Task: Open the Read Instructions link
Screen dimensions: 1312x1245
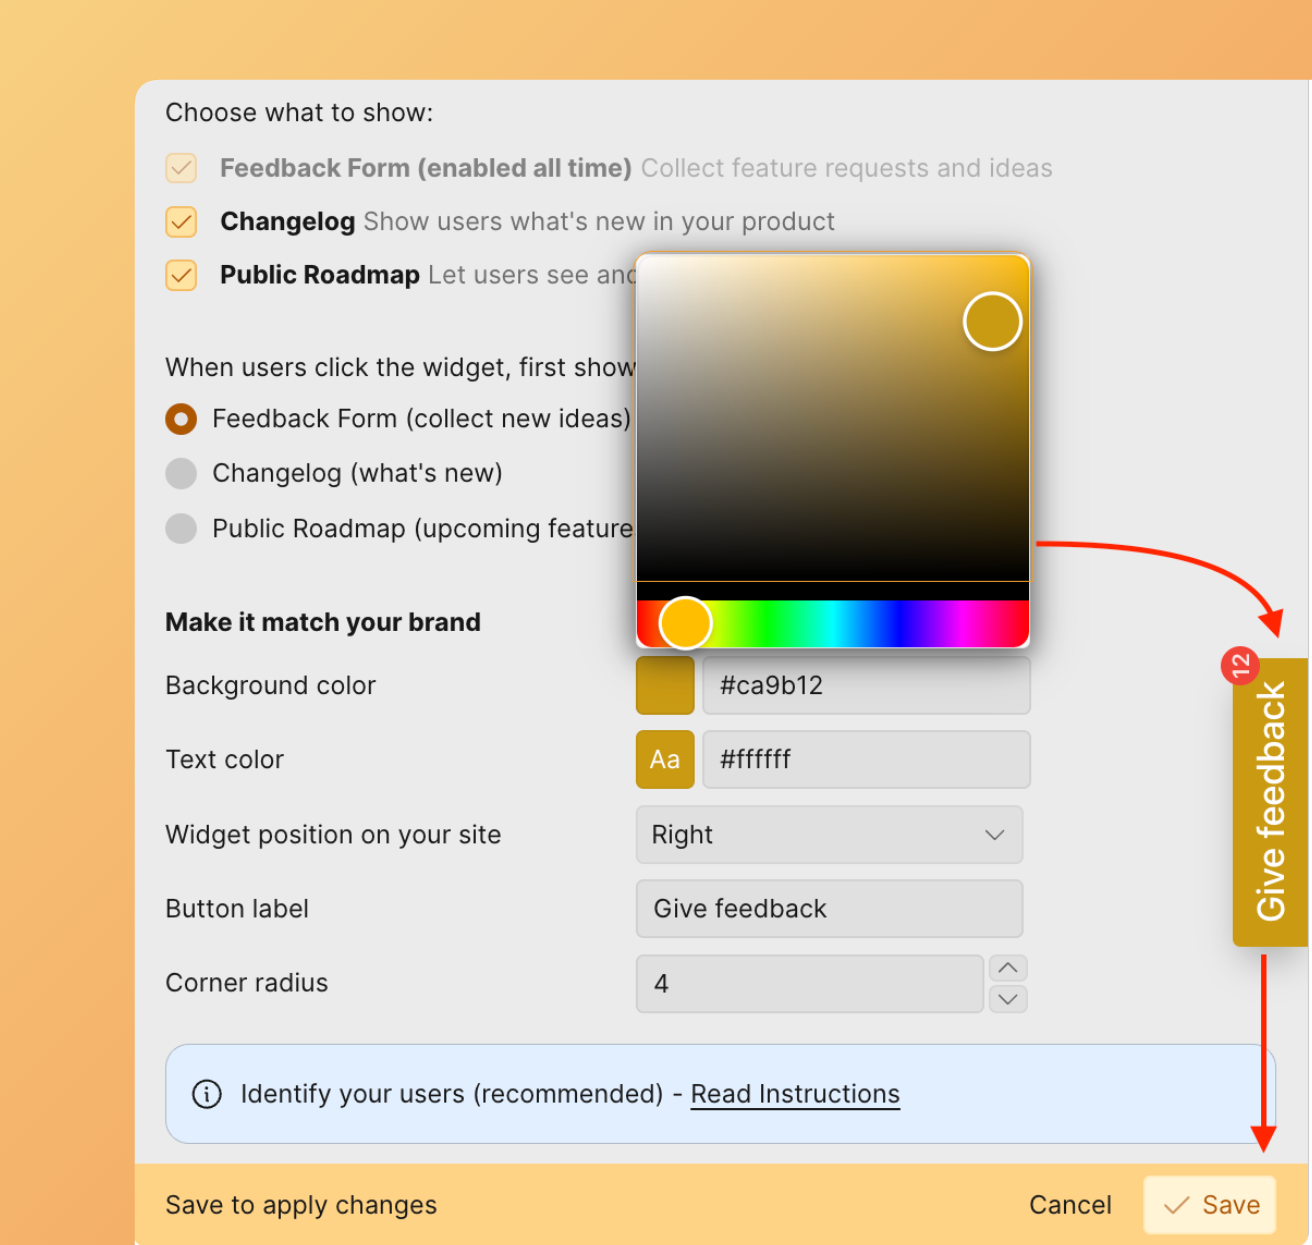Action: [x=795, y=1094]
